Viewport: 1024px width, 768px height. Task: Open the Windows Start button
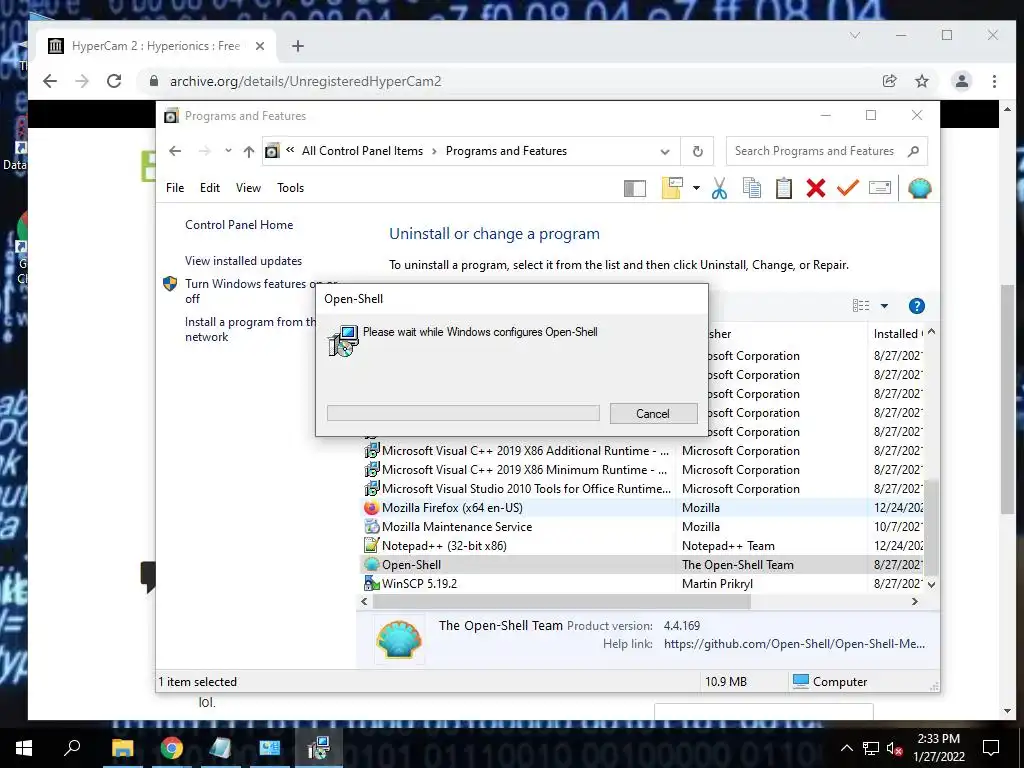(24, 748)
